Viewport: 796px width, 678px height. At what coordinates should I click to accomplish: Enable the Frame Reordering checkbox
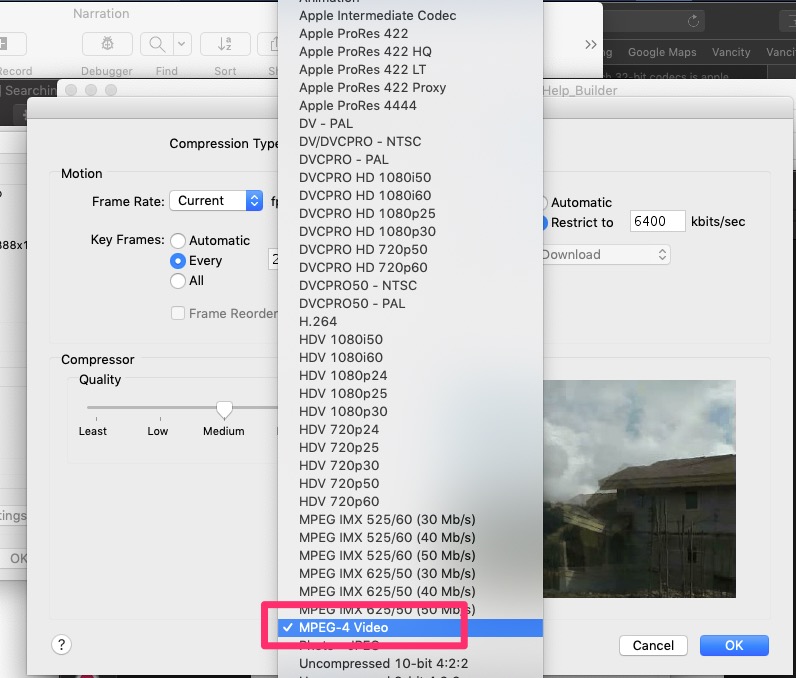178,313
